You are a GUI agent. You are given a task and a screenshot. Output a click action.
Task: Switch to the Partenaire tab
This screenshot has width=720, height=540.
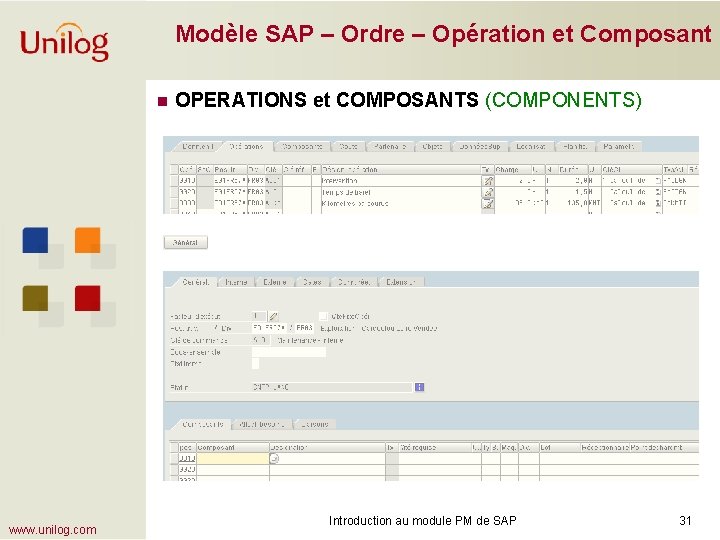[390, 146]
